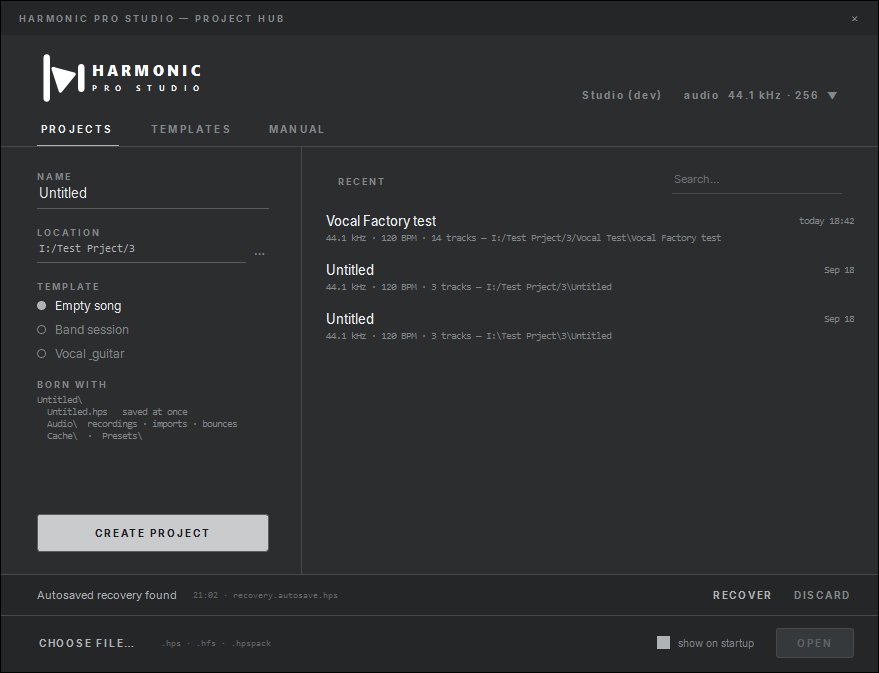The image size is (879, 673).
Task: Click the Untitled.hps saved at once line
Action: (117, 412)
